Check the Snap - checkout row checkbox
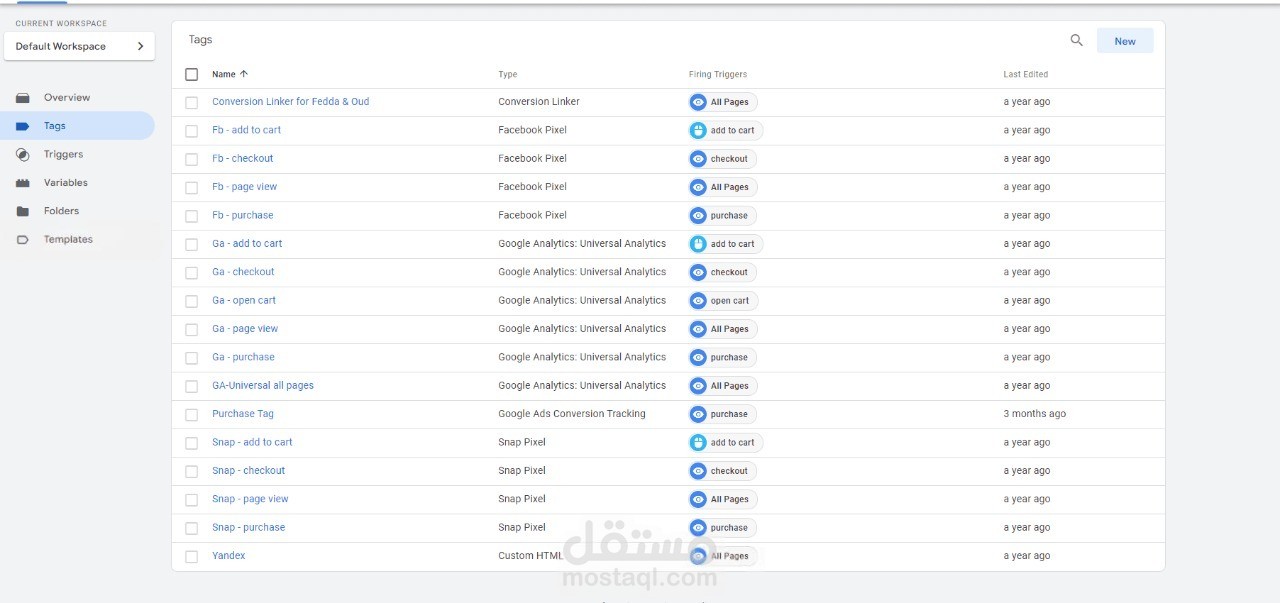 click(x=192, y=471)
